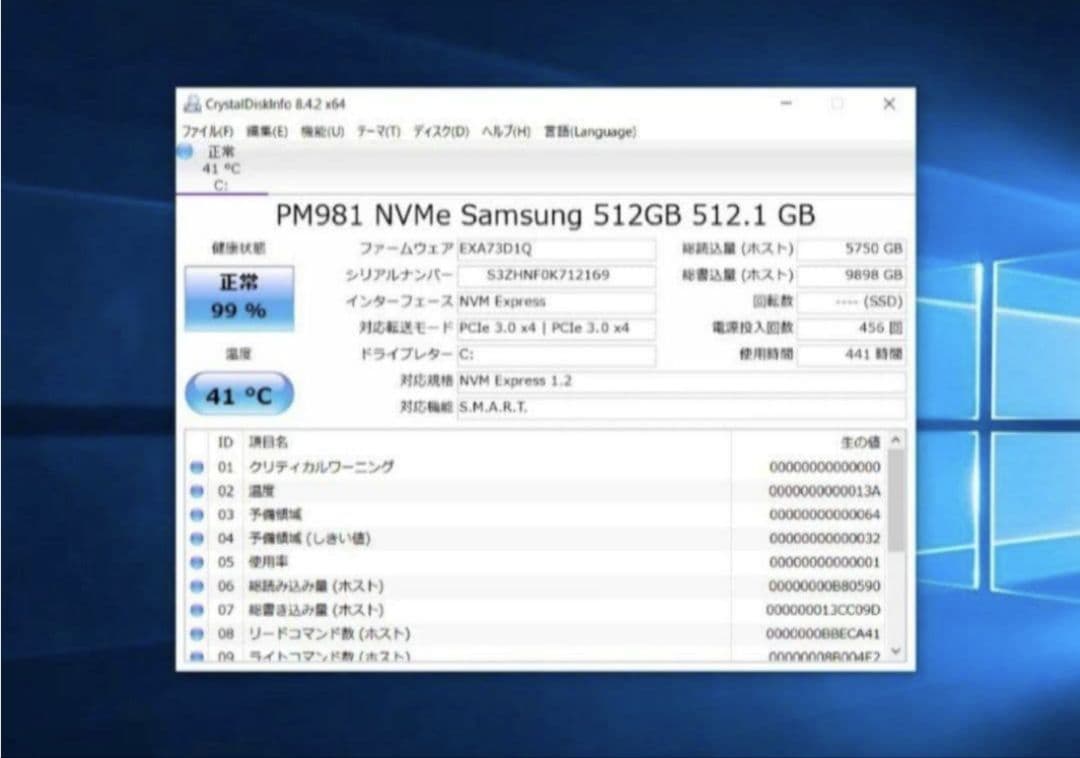Click the rotation rate value ---- (SSD)
The width and height of the screenshot is (1080, 758).
tap(851, 302)
